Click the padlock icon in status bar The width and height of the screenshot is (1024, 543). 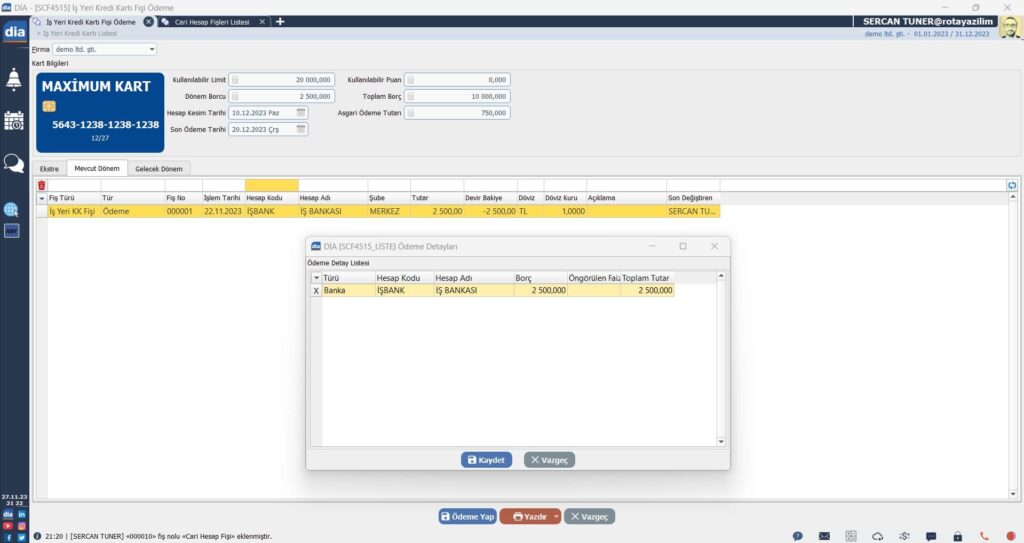tap(957, 536)
